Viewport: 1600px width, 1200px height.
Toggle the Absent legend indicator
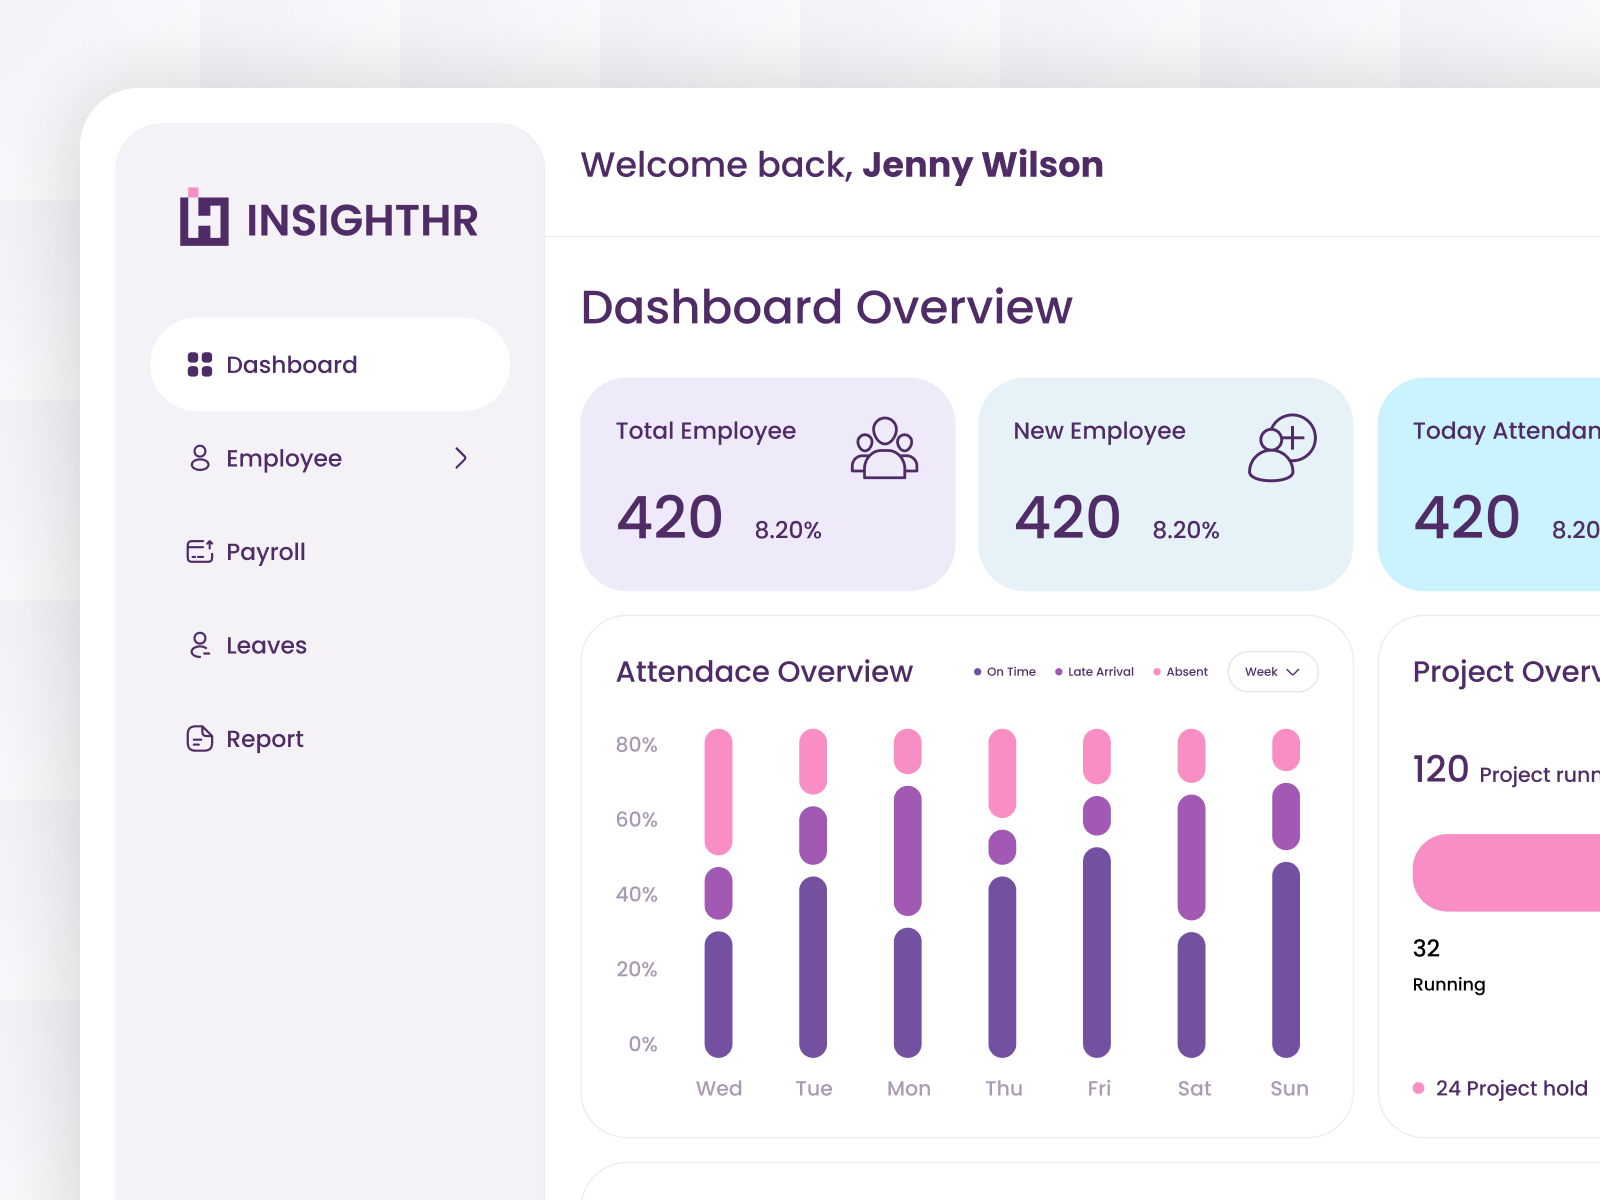coord(1157,672)
